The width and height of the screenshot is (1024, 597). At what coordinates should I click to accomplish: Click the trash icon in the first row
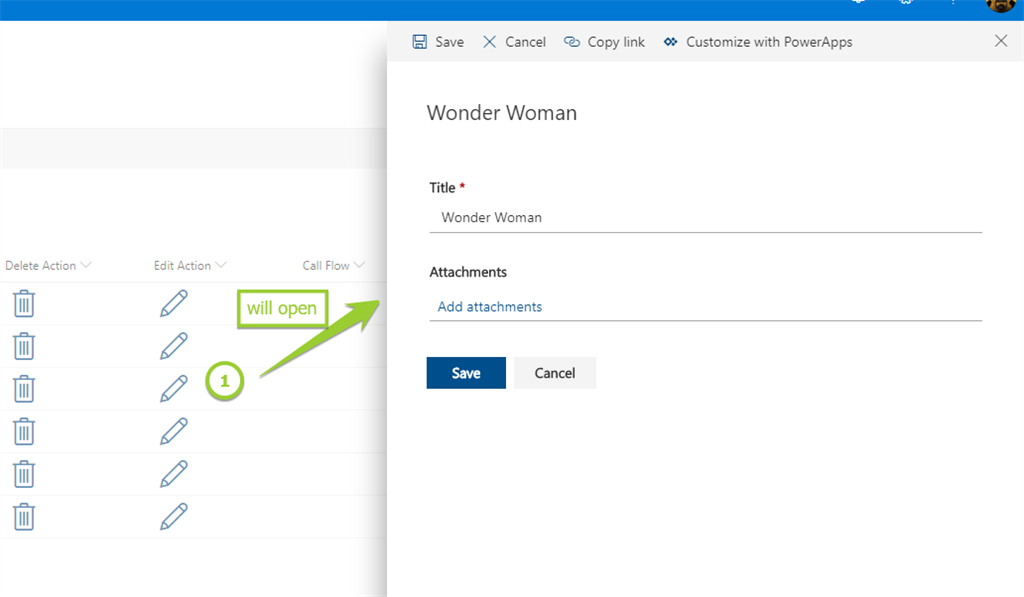coord(24,303)
